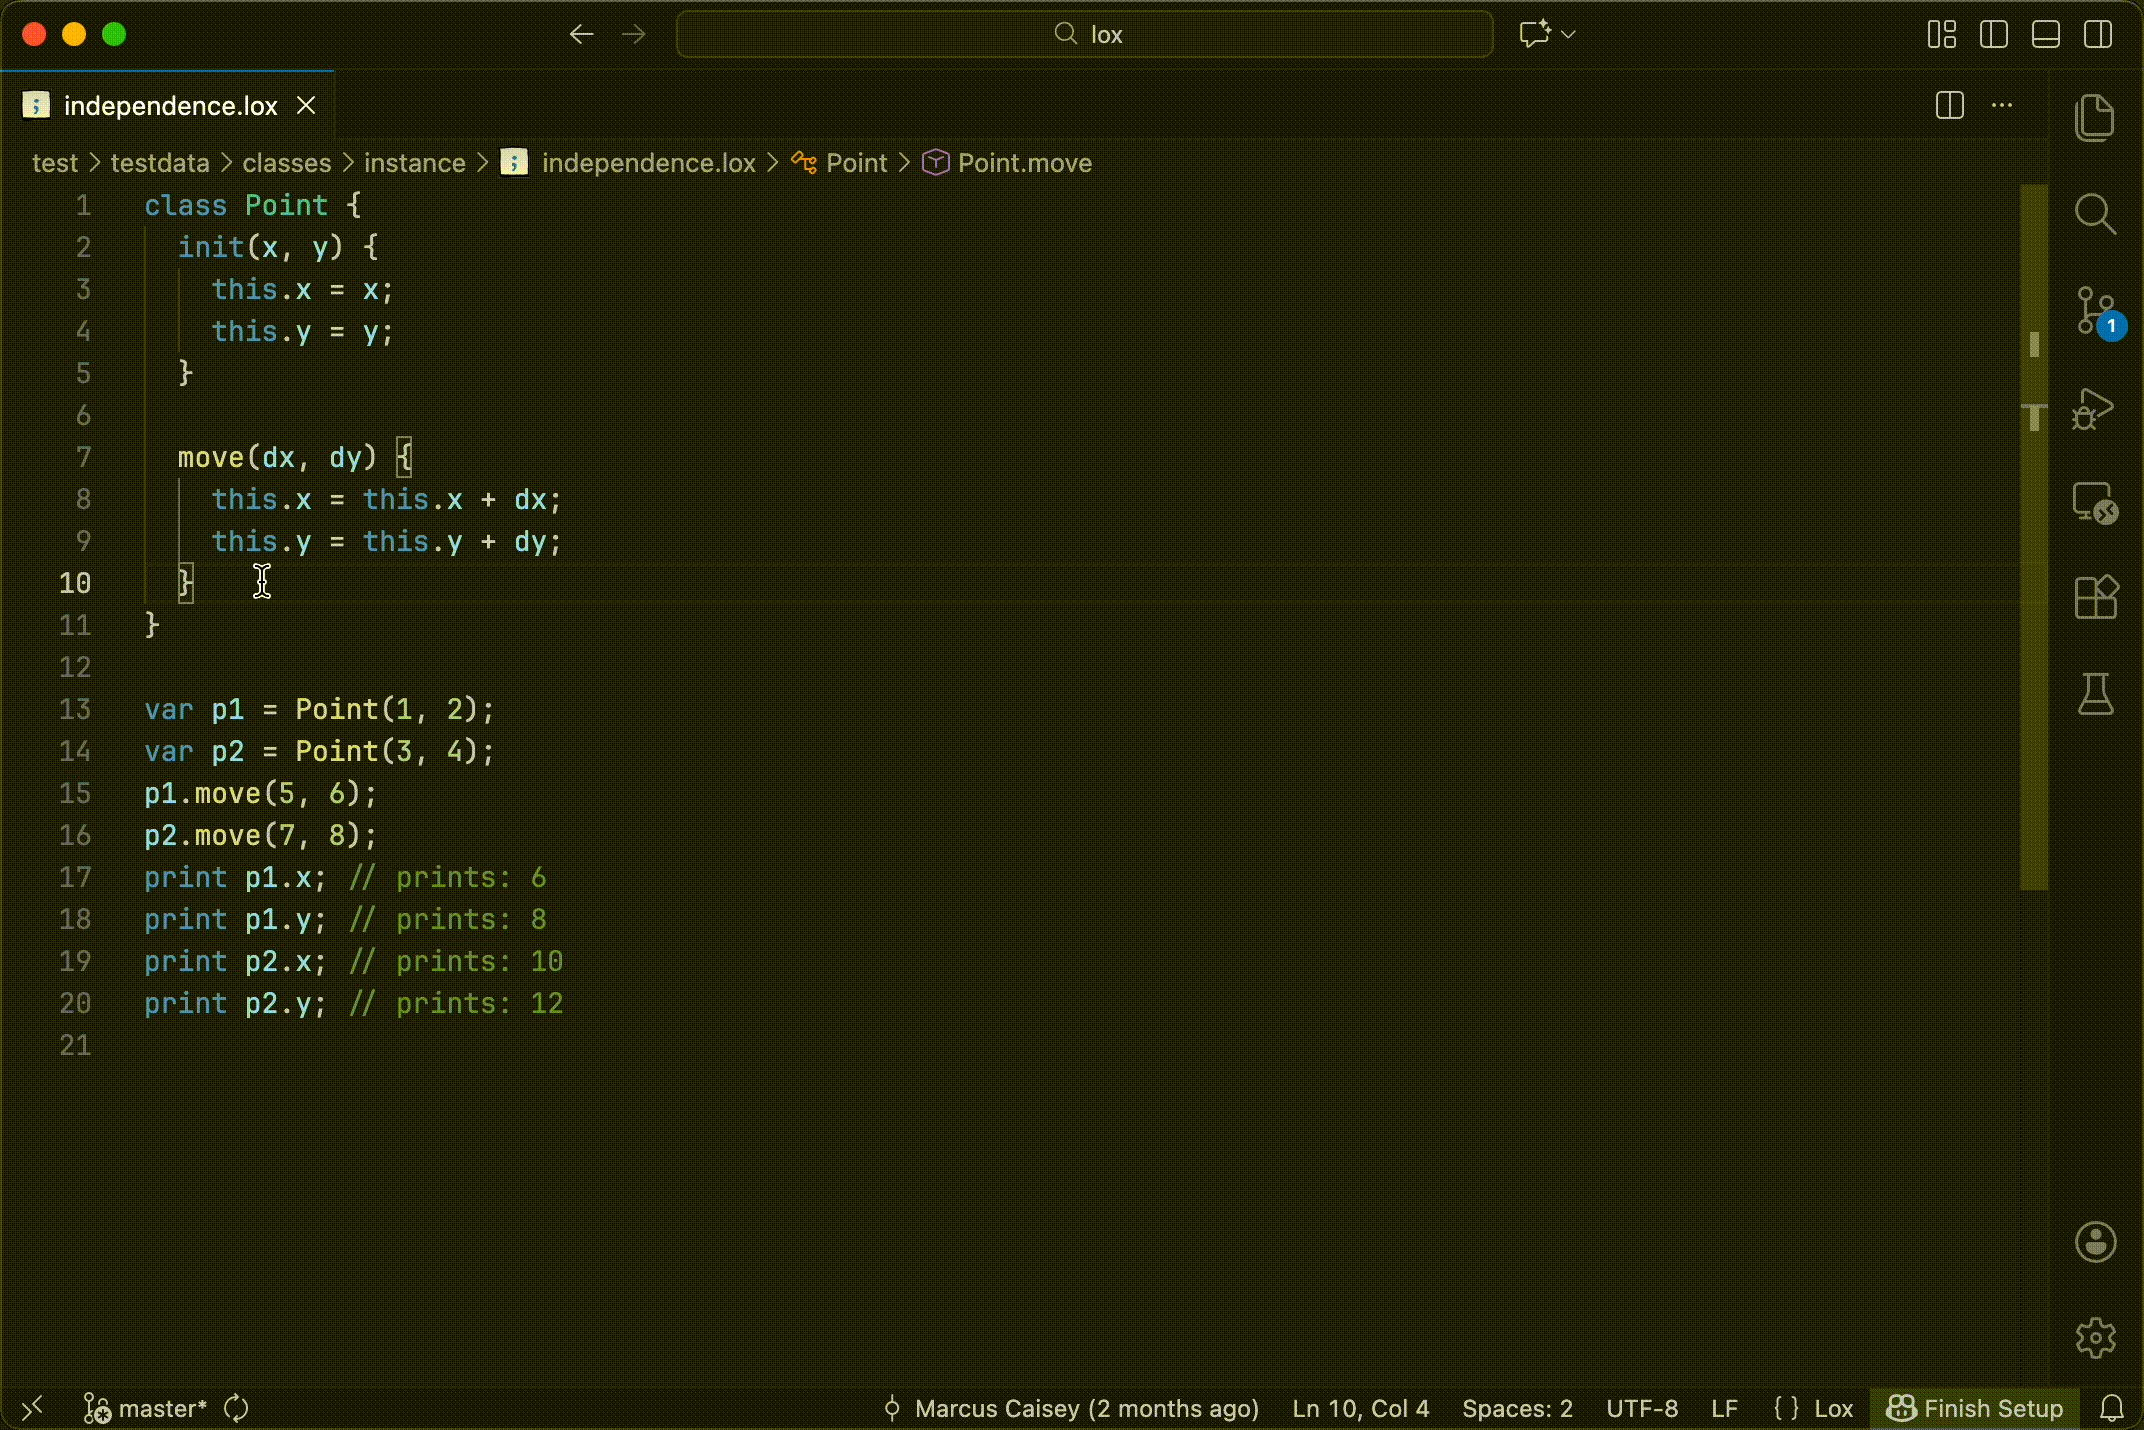Viewport: 2144px width, 1430px height.
Task: Click Finish Setup in status bar
Action: pyautogui.click(x=1975, y=1408)
